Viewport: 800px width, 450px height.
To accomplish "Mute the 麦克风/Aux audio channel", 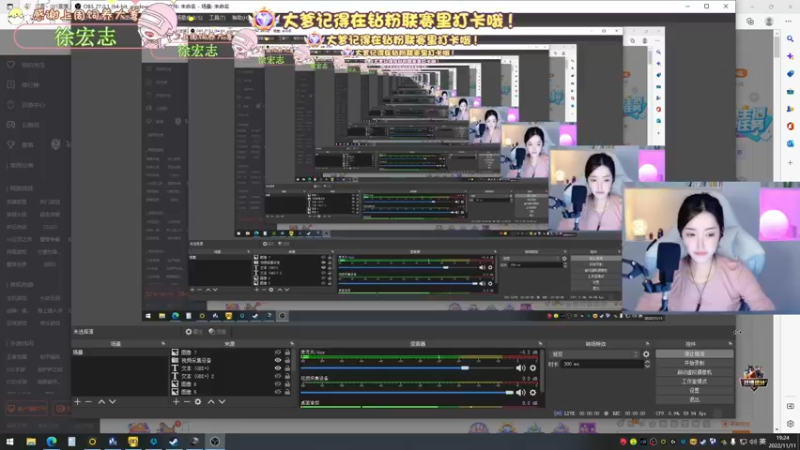I will [x=520, y=368].
